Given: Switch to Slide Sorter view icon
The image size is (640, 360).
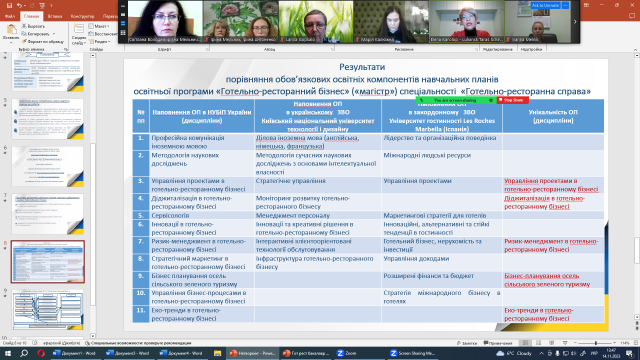Looking at the screenshot, I should 538,343.
